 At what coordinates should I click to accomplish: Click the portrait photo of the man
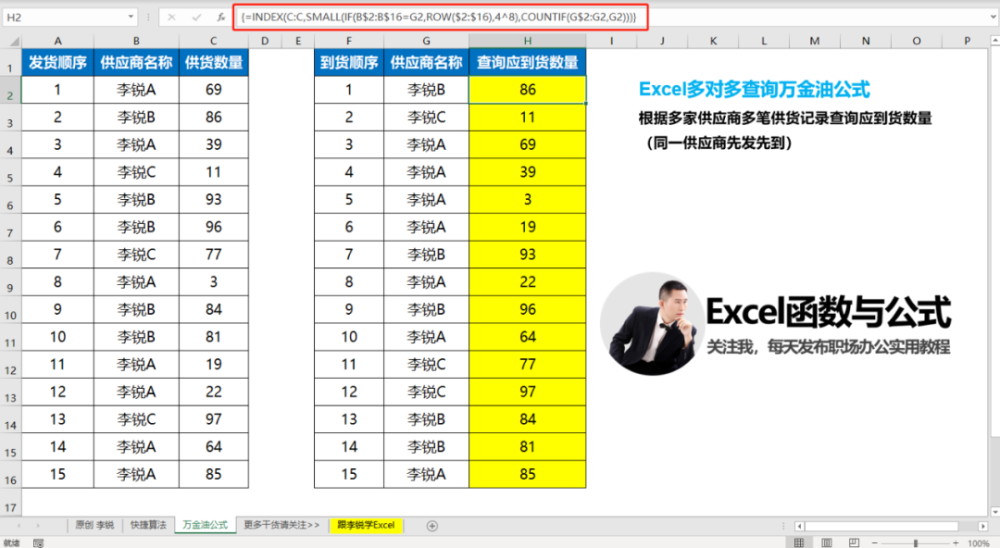pos(651,324)
